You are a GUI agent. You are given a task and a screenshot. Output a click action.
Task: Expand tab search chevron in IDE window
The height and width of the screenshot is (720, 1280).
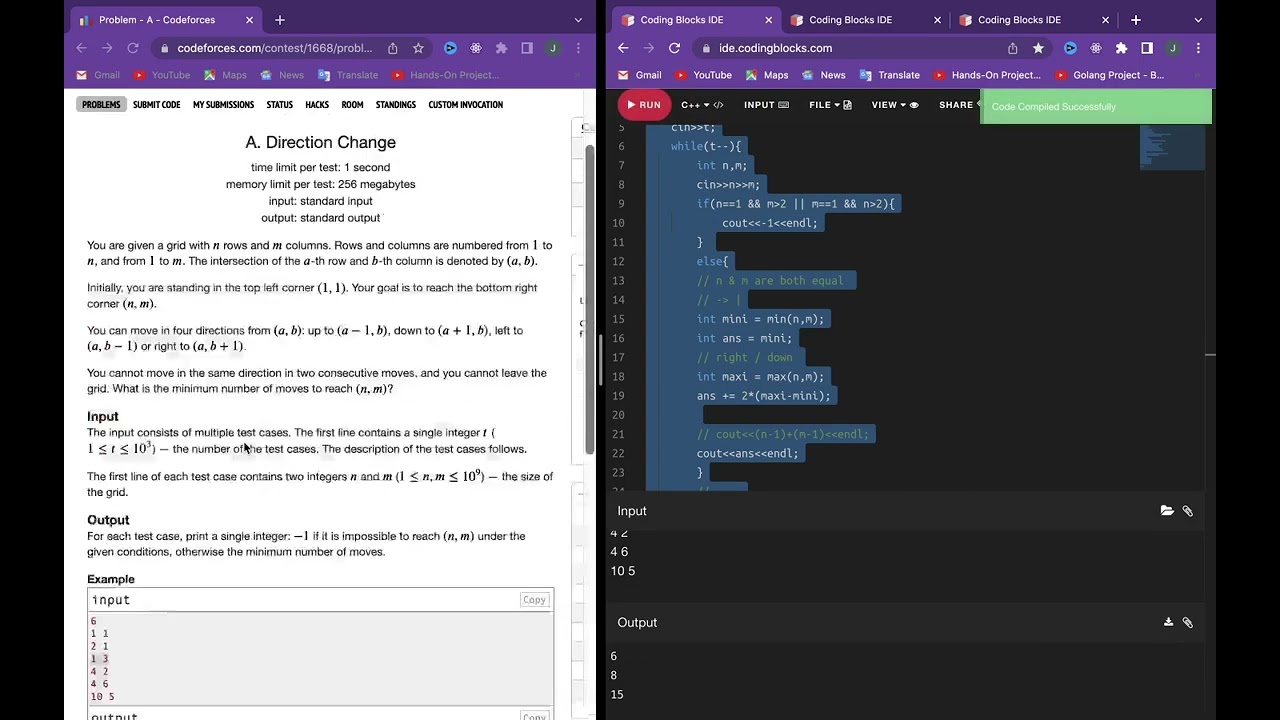(1198, 20)
